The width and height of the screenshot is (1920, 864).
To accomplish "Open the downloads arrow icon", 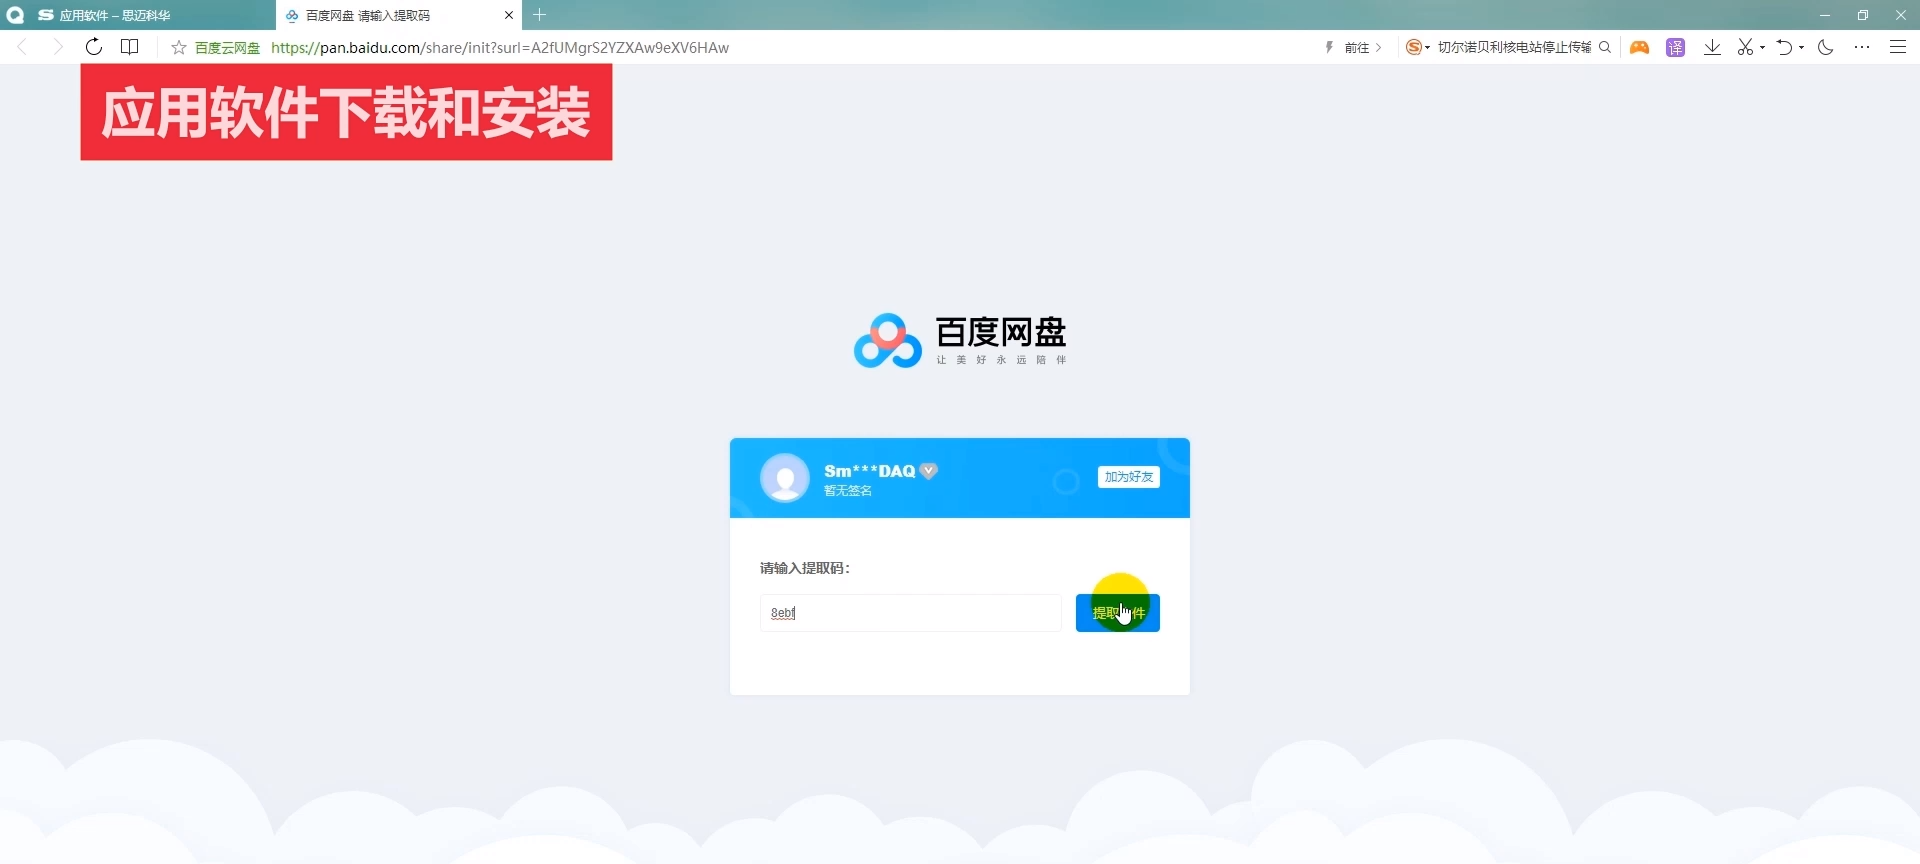I will coord(1712,47).
